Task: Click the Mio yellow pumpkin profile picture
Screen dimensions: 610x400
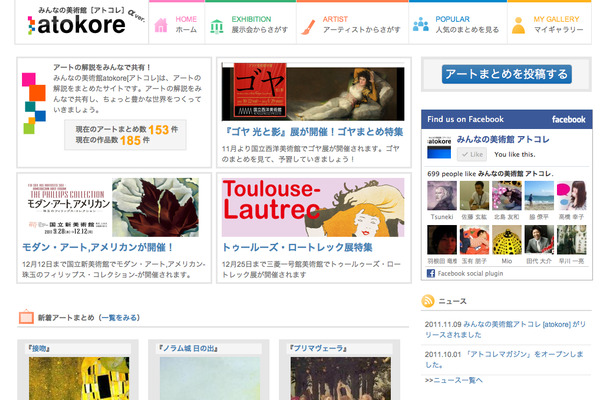Action: 507,240
